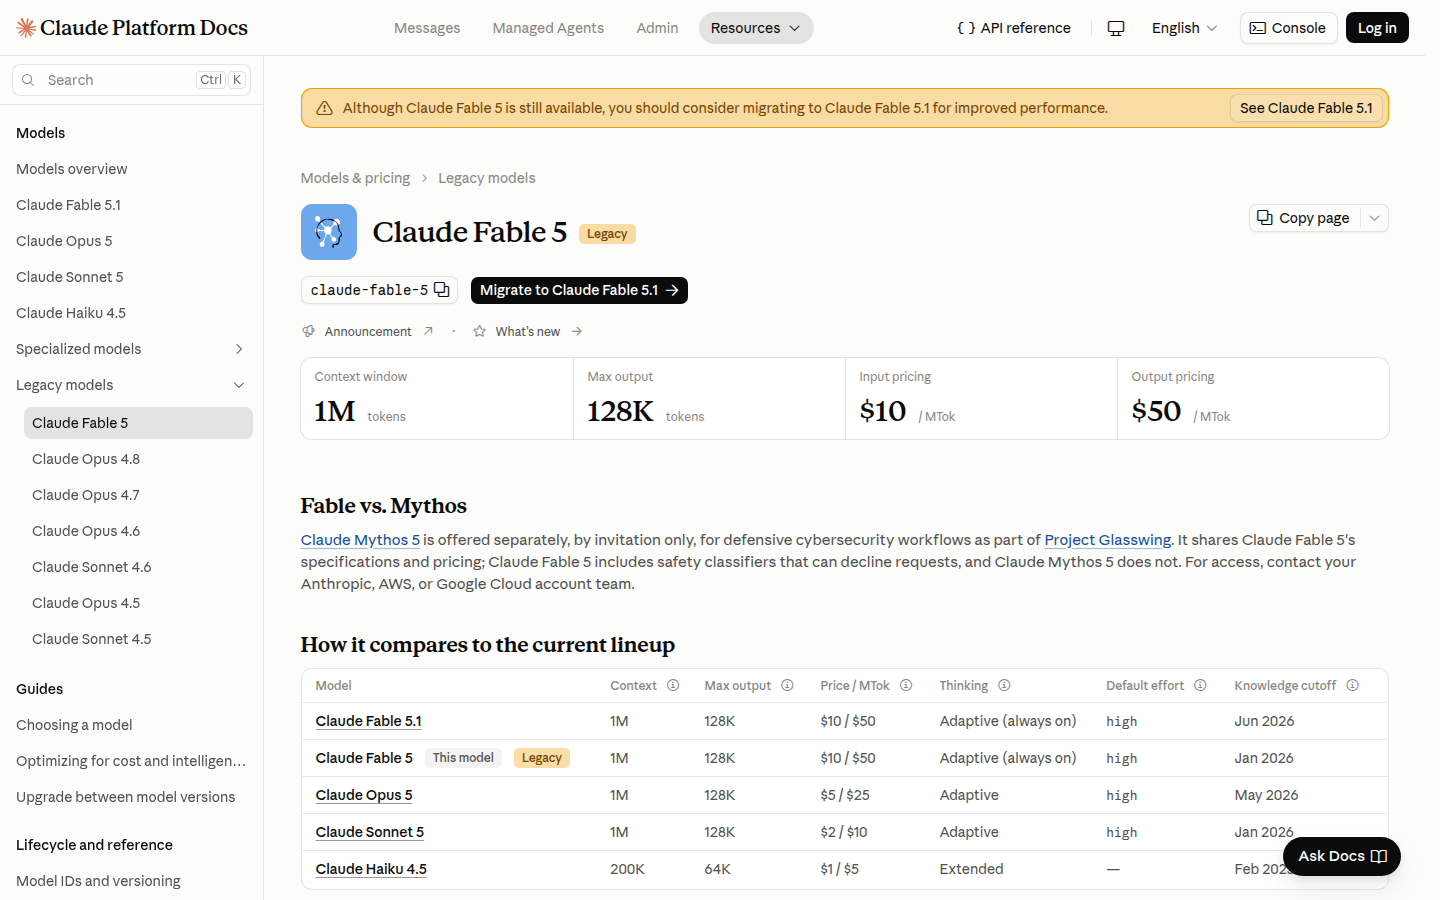Go to Models & pricing breadcrumb

[x=355, y=178]
